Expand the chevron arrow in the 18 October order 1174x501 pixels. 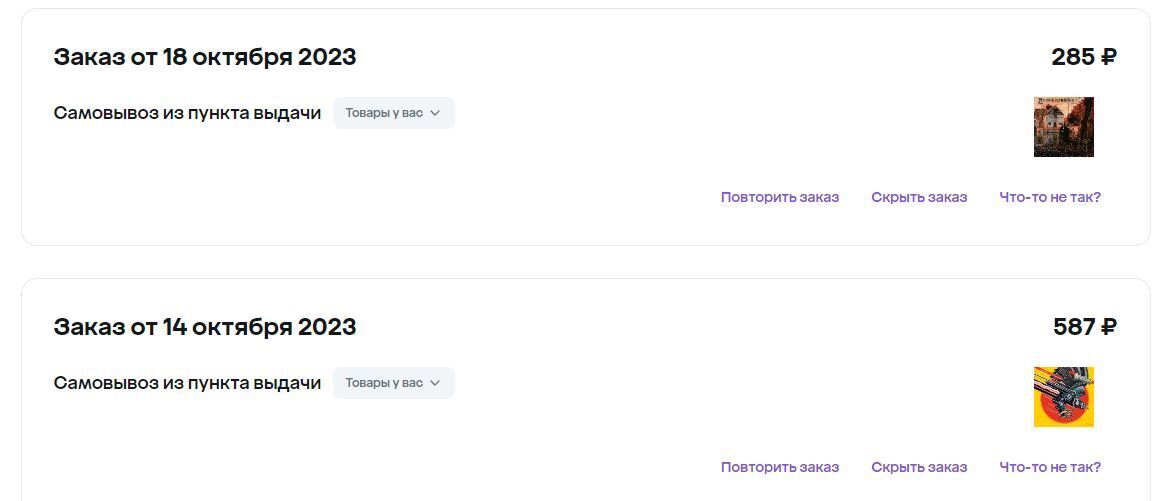pyautogui.click(x=435, y=113)
